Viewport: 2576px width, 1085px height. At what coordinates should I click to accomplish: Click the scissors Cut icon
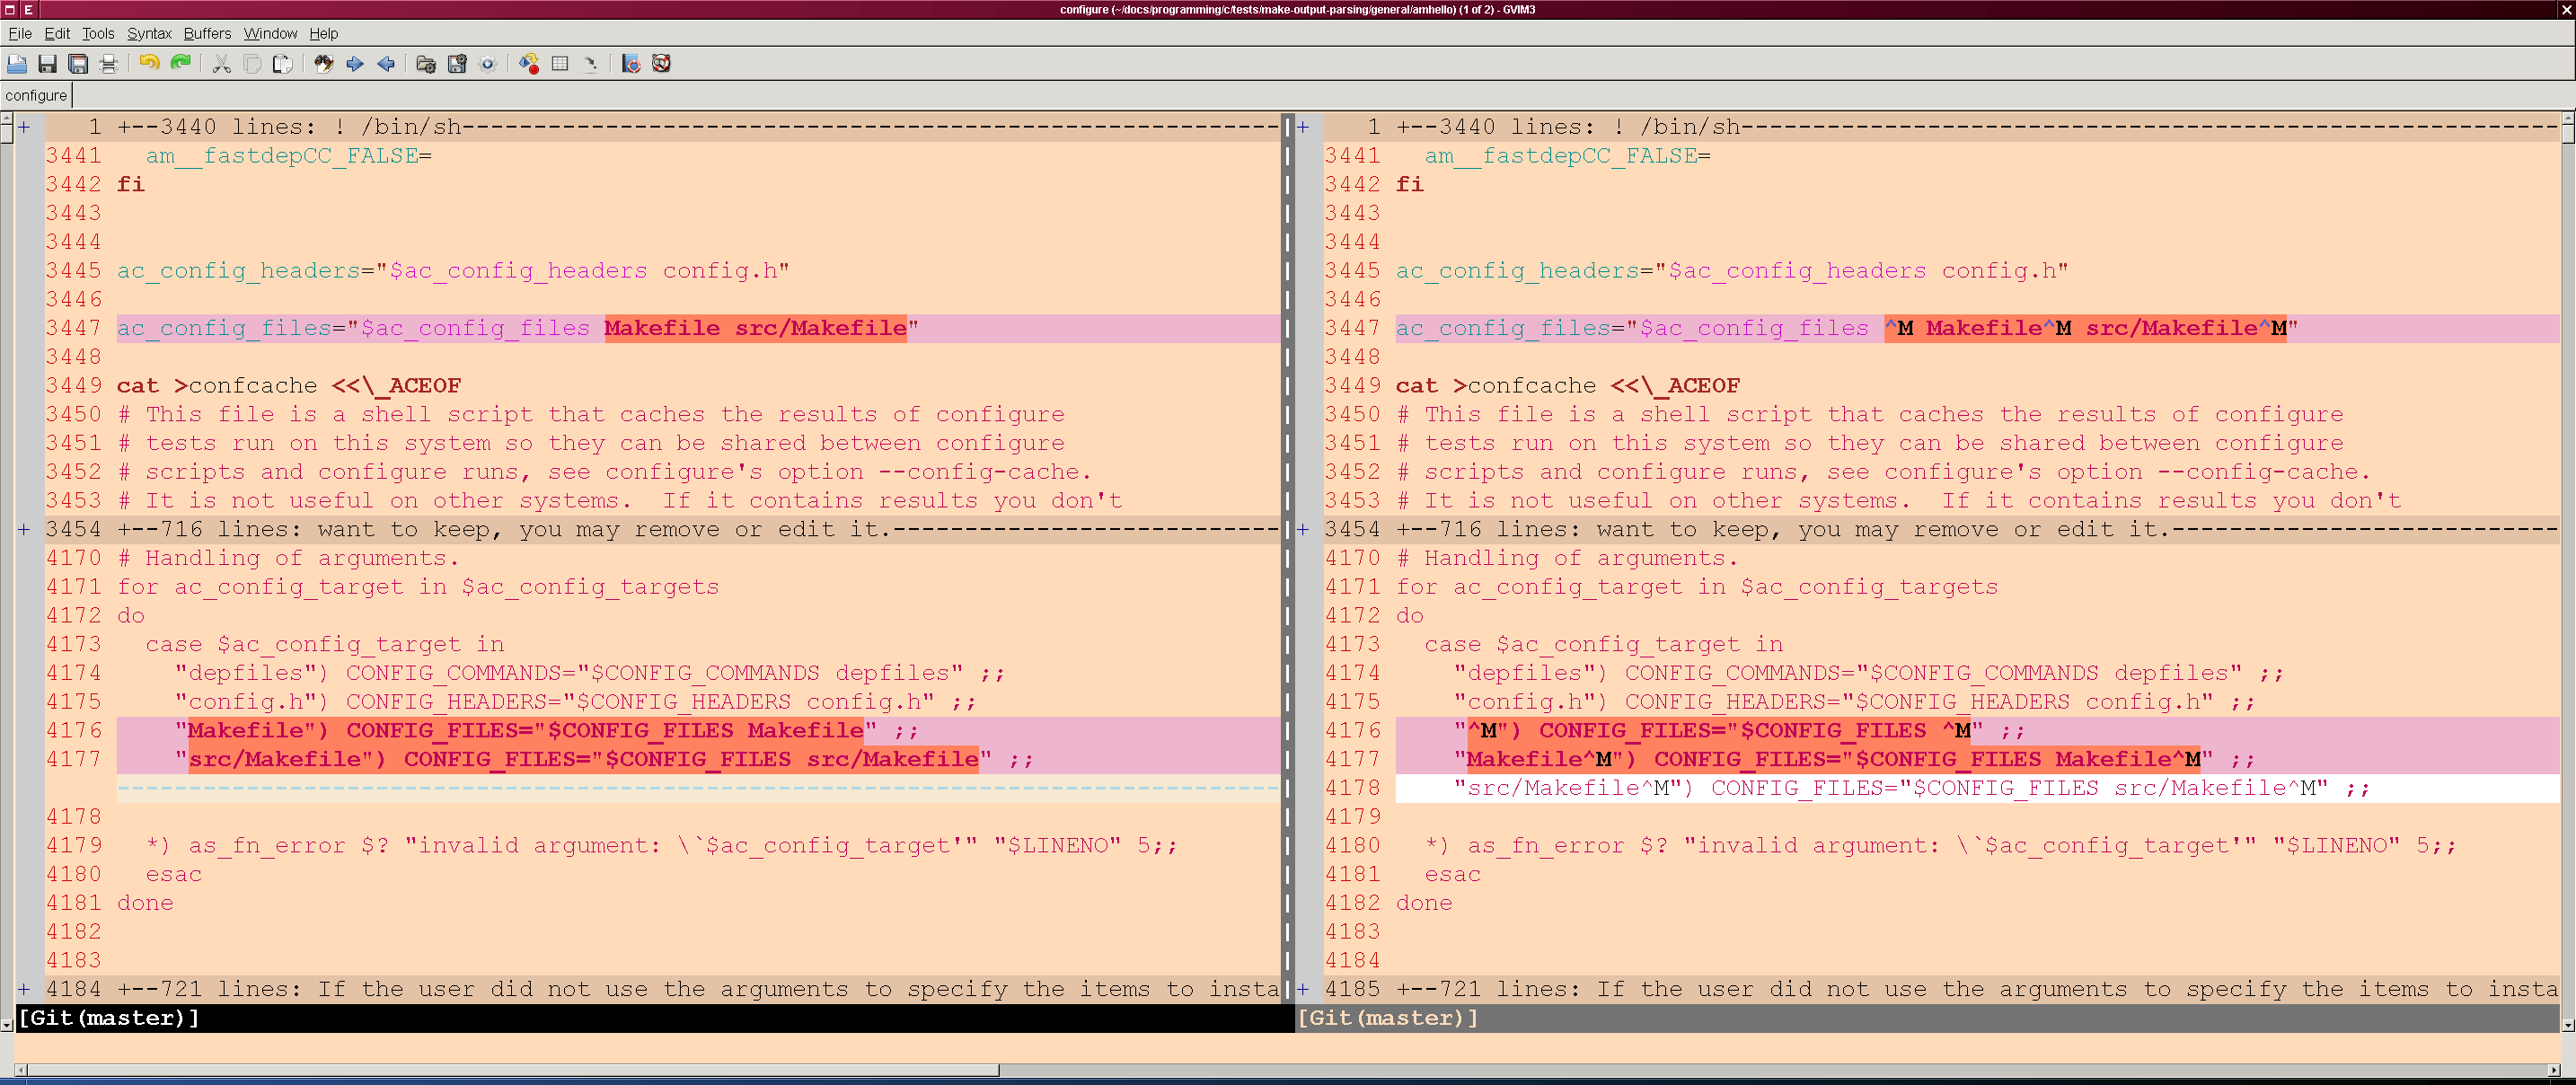(x=222, y=64)
